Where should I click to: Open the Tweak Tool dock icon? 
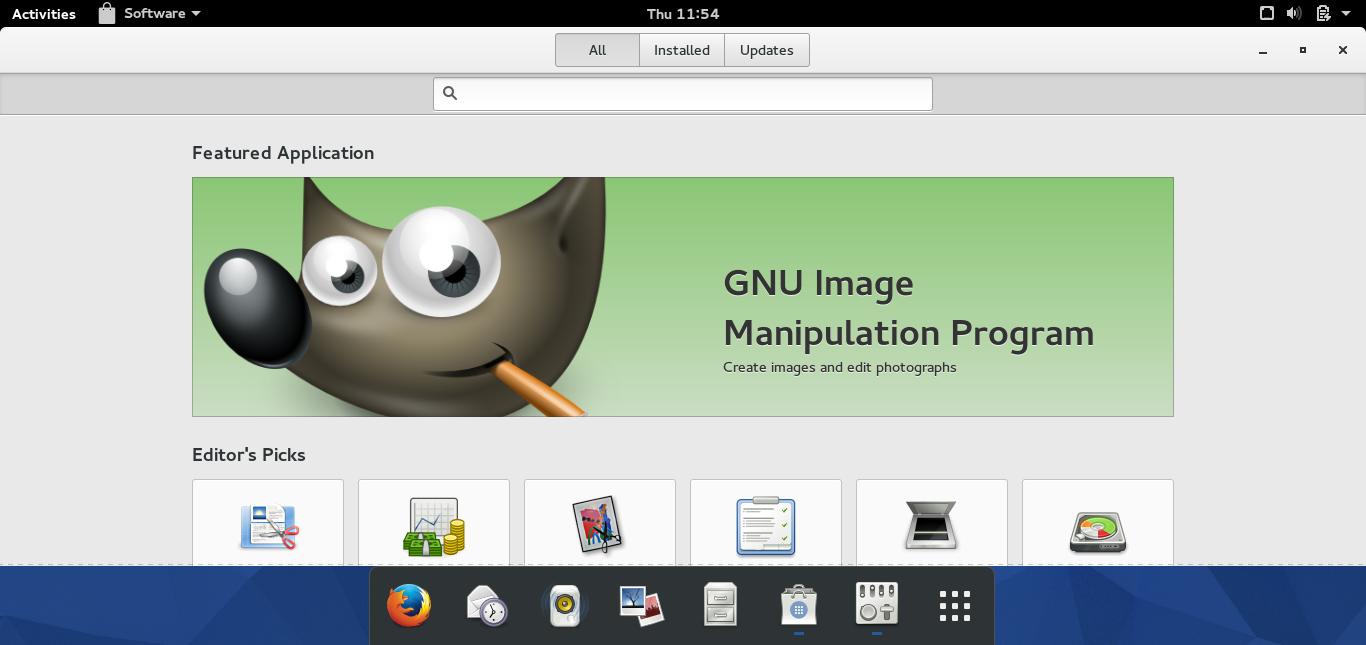877,606
